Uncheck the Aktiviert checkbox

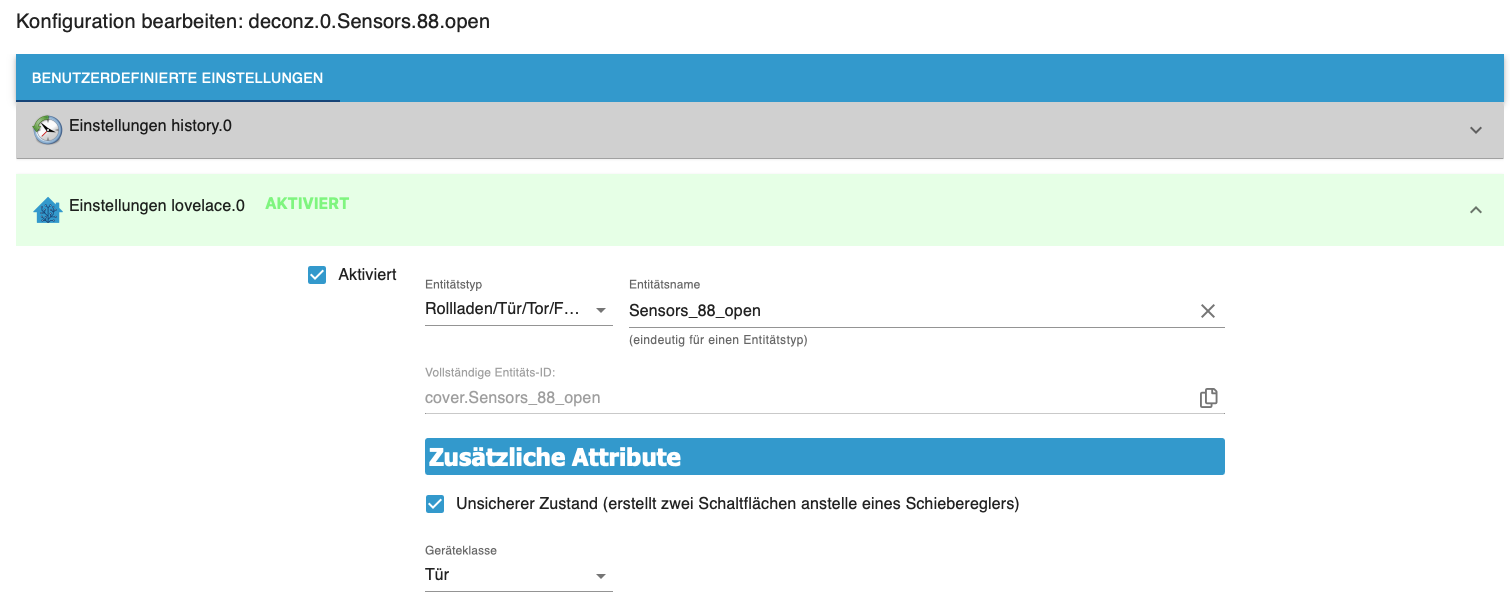click(x=317, y=275)
